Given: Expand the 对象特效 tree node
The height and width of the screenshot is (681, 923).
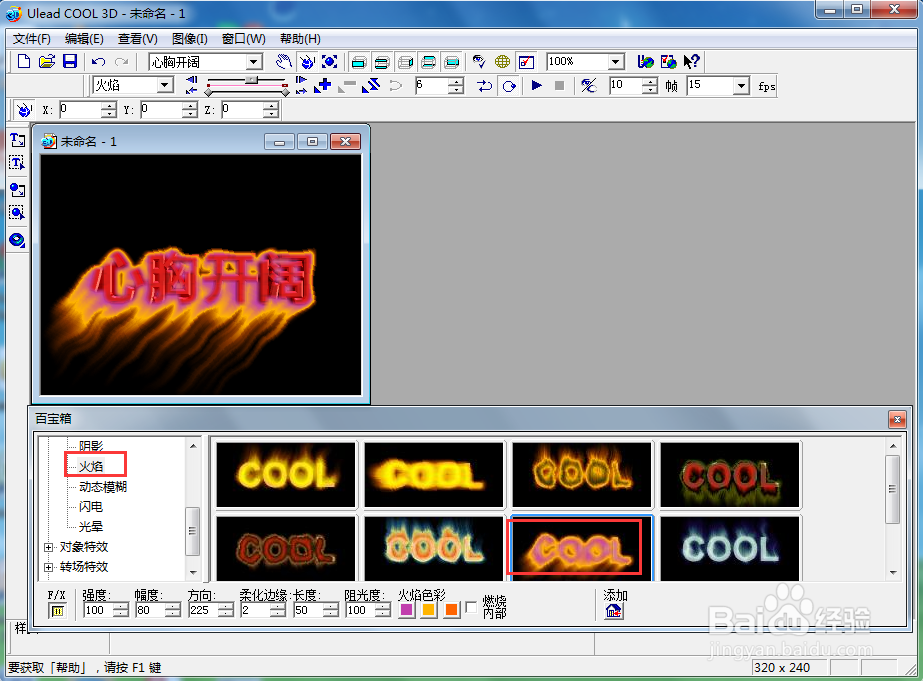Looking at the screenshot, I should pyautogui.click(x=48, y=547).
